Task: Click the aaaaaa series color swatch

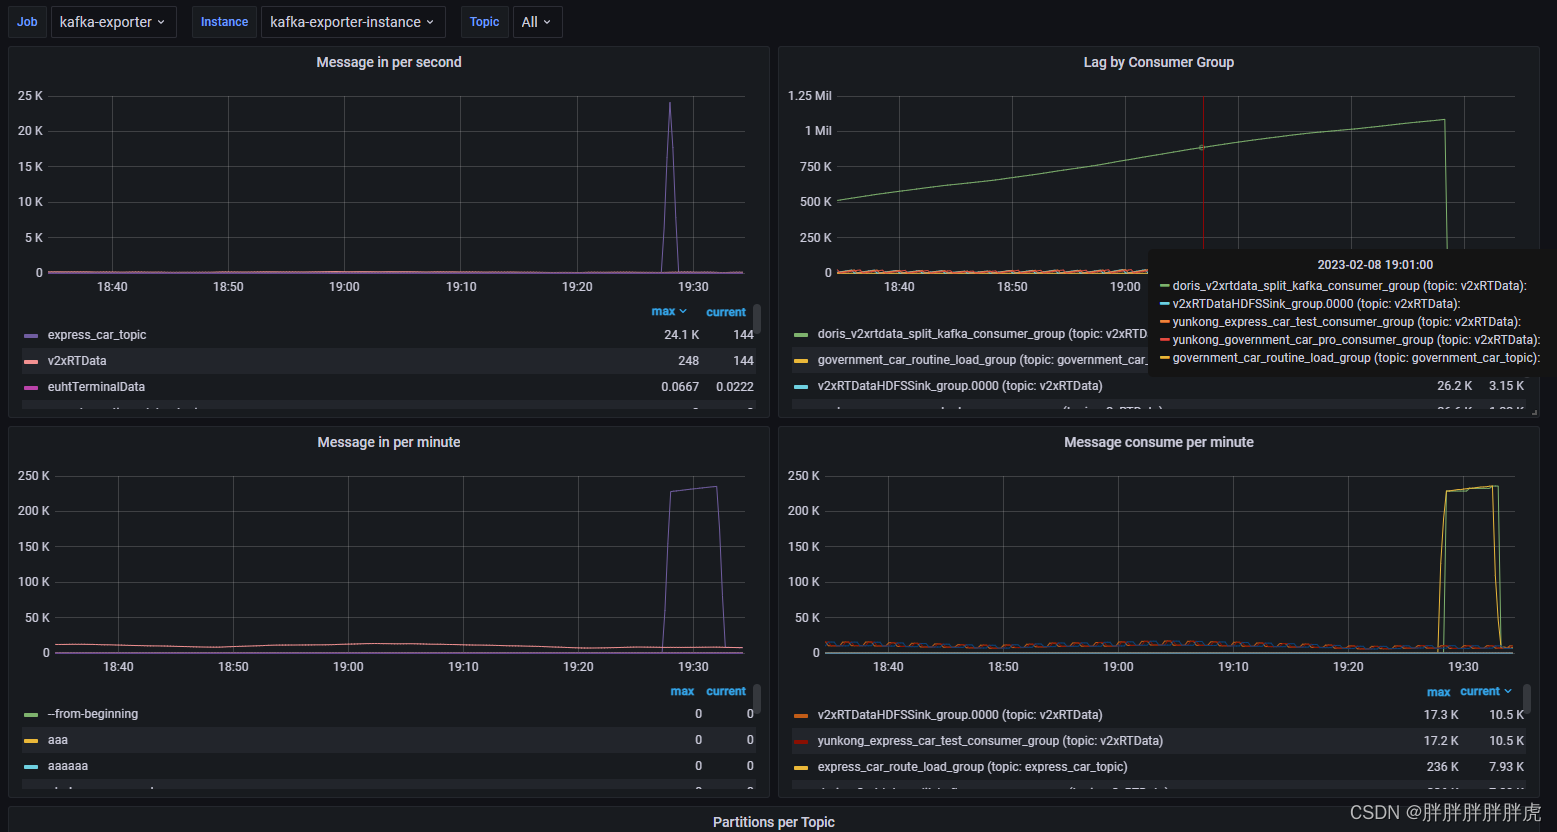Action: (x=31, y=767)
